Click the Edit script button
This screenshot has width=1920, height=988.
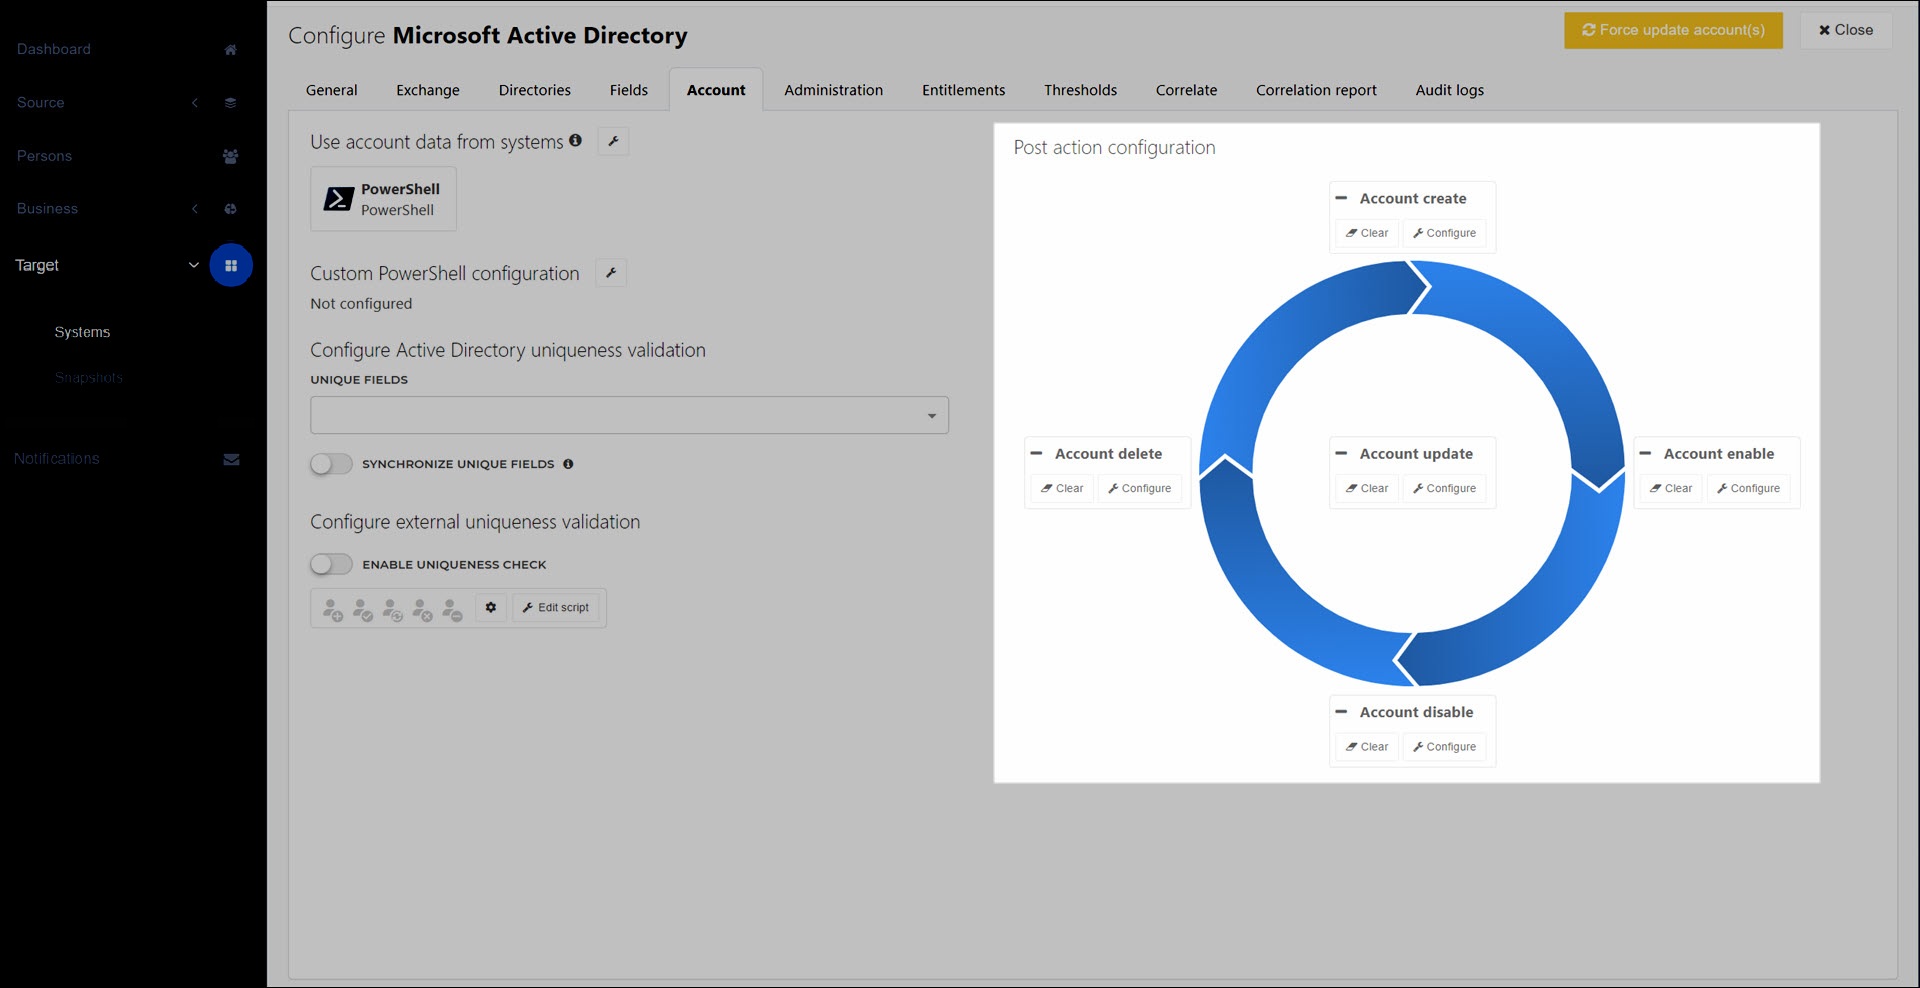pyautogui.click(x=556, y=607)
